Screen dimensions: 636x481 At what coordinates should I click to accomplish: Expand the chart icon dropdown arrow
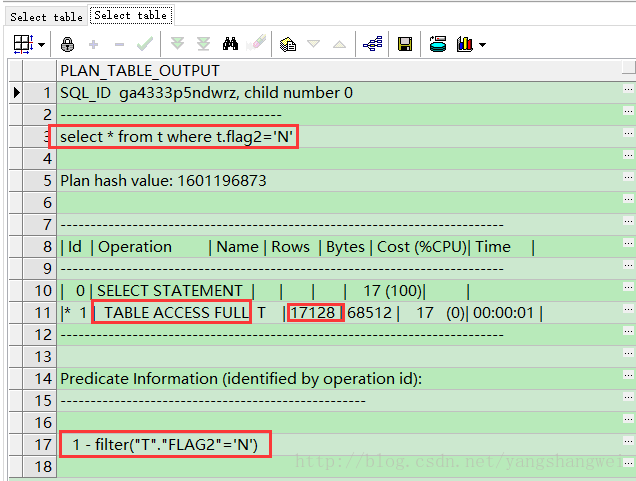point(482,45)
